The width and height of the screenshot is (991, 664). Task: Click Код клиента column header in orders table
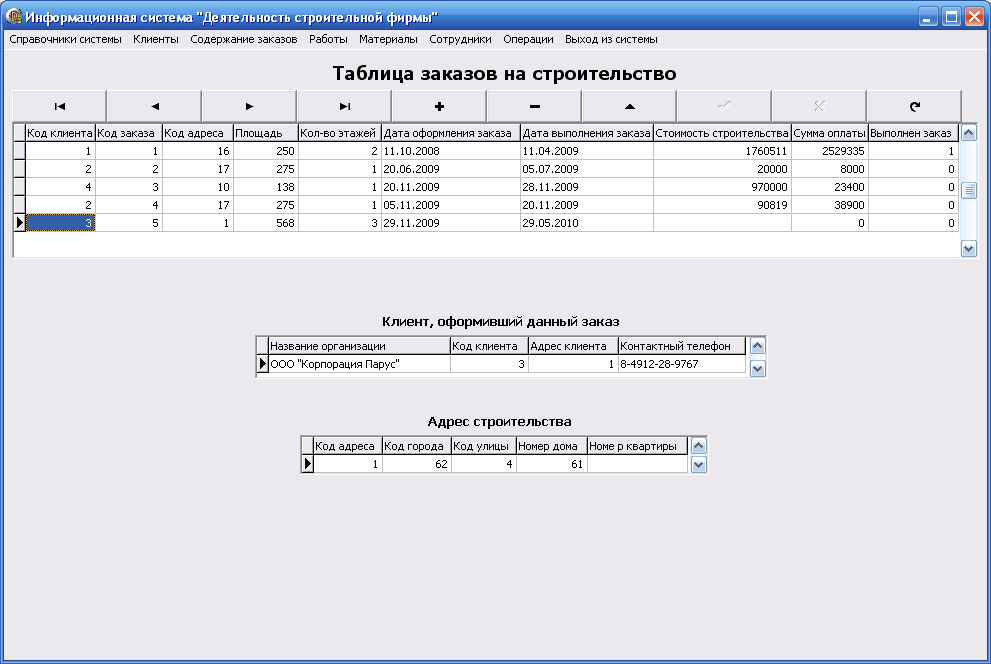pos(60,133)
